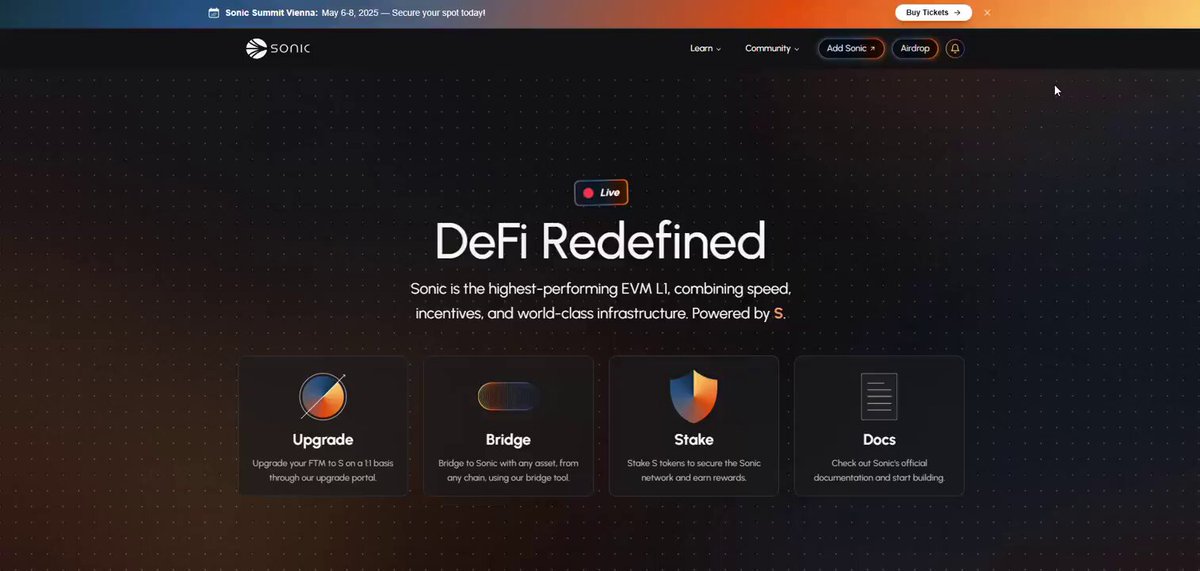Click 'Upgrade your FTM to S' description
This screenshot has width=1200, height=571.
(323, 471)
